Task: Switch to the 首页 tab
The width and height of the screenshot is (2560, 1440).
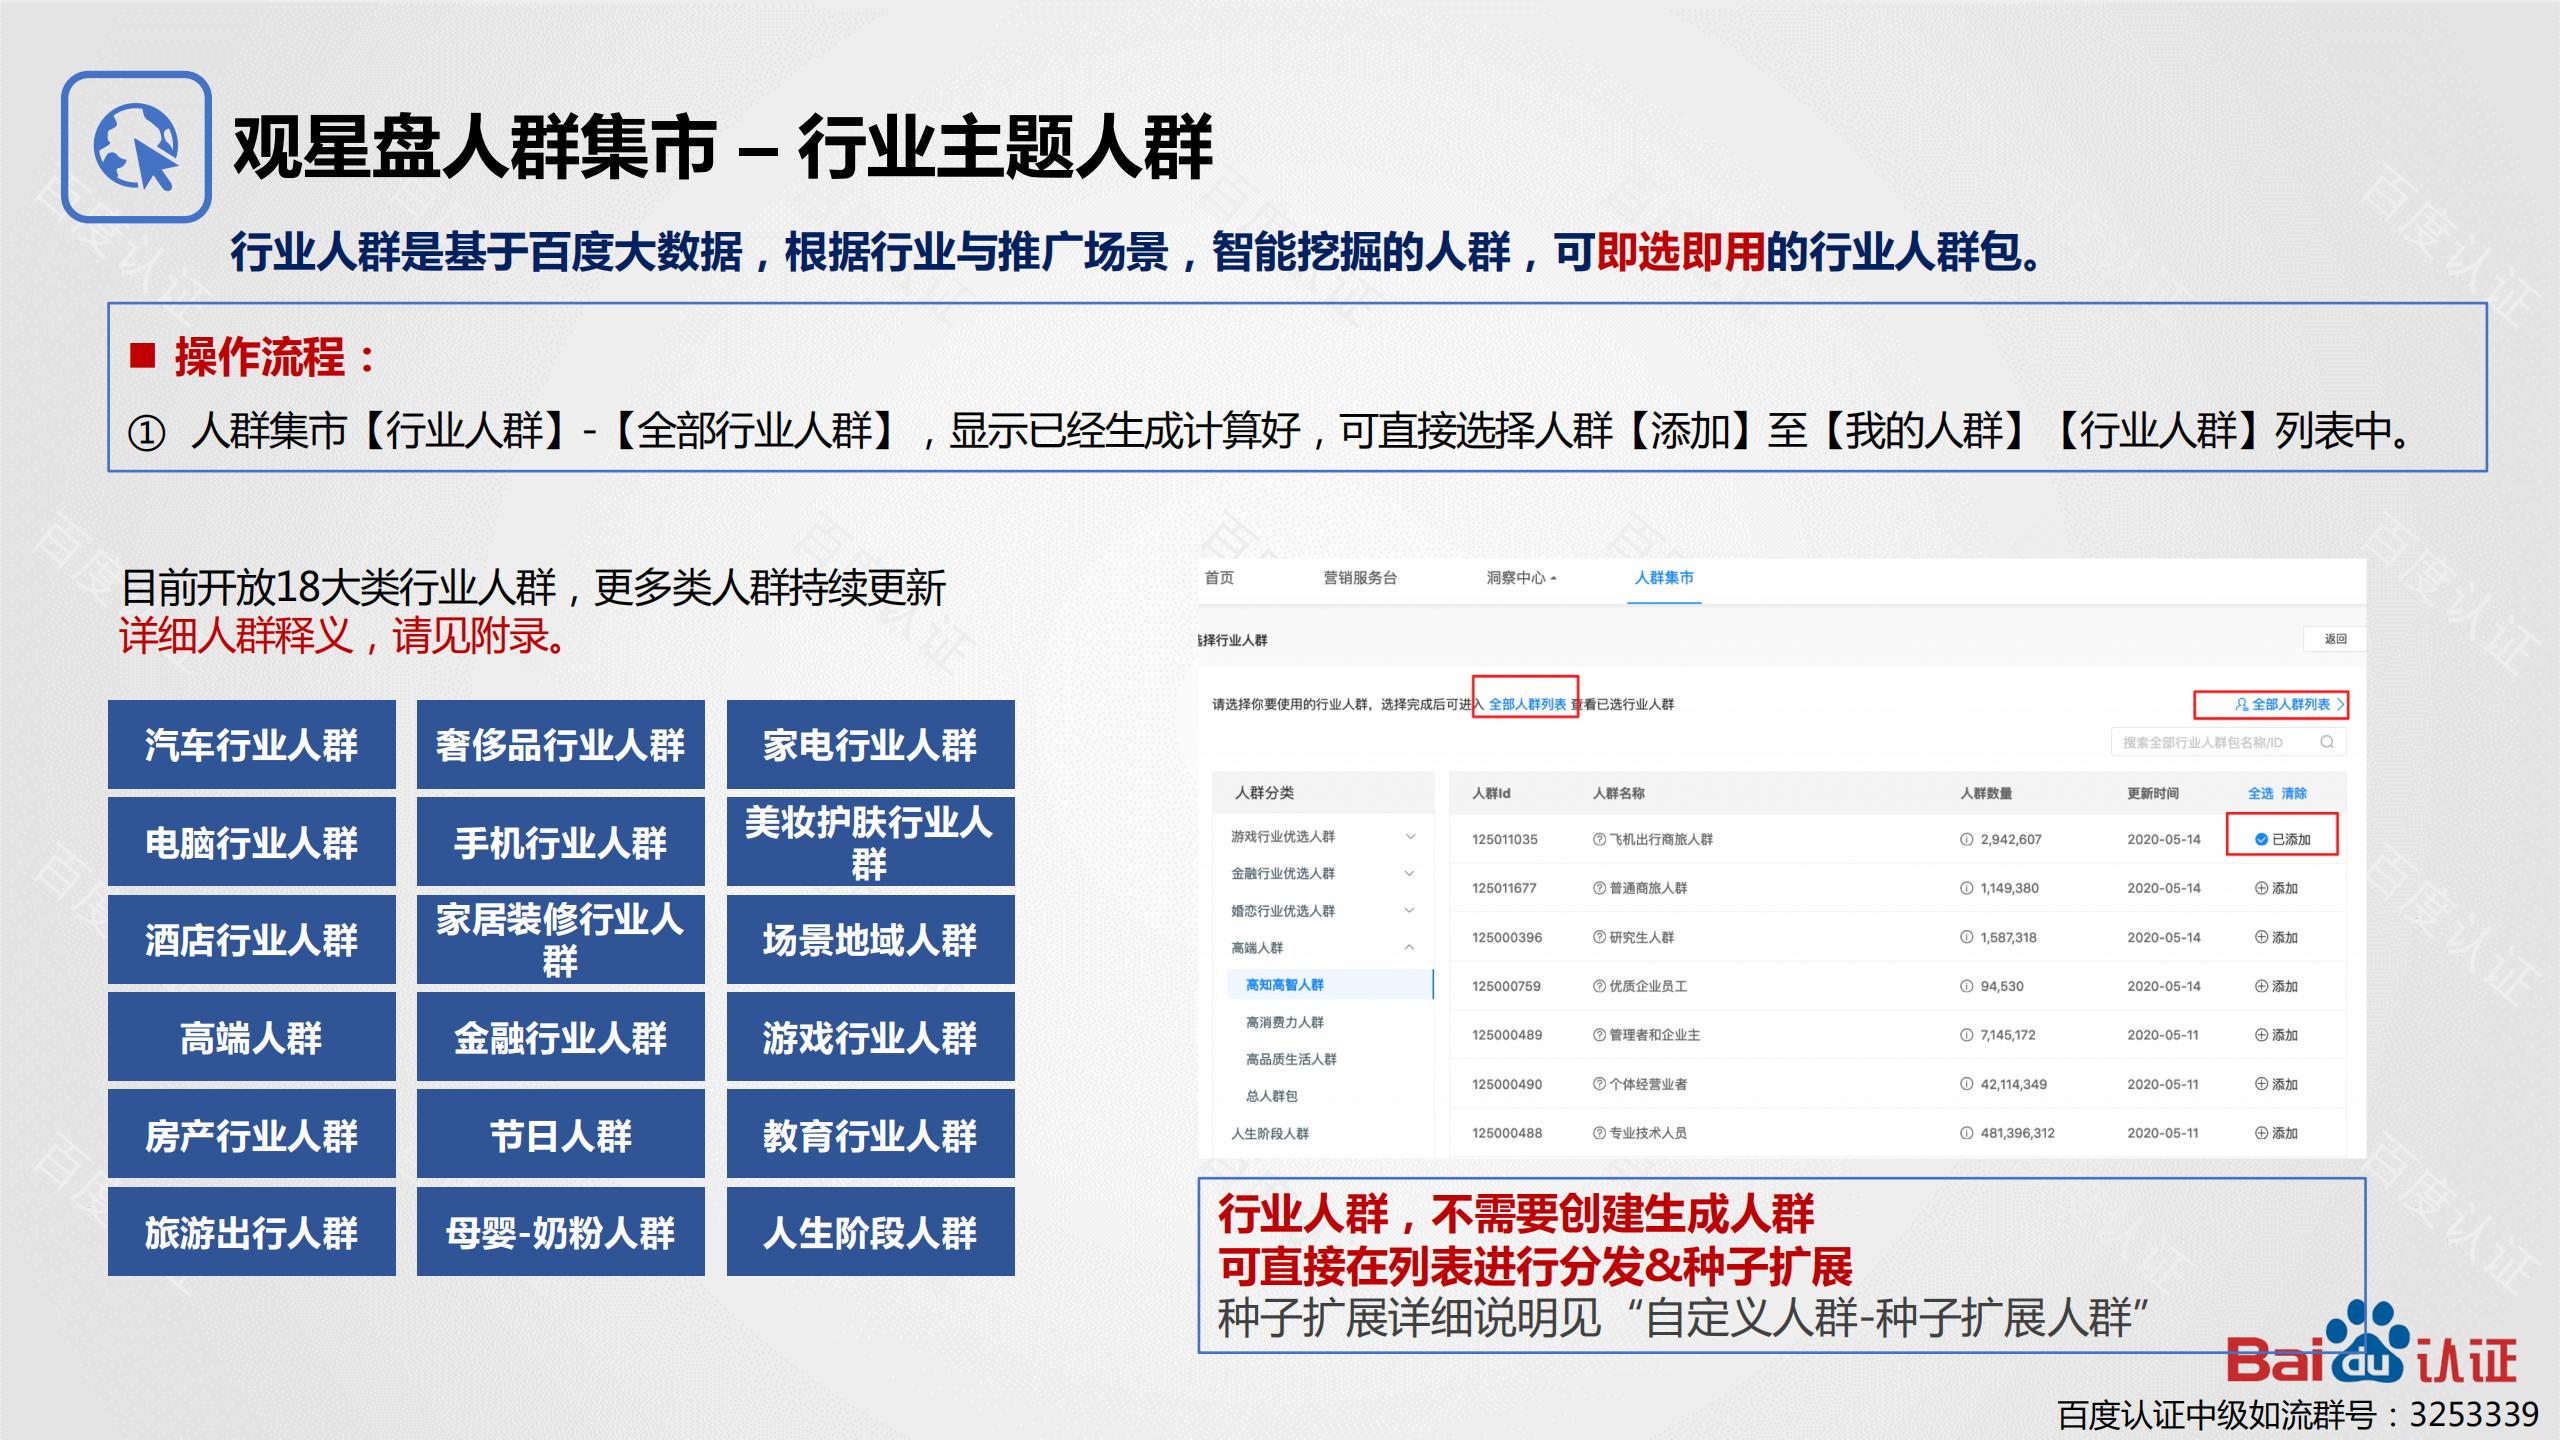Action: pyautogui.click(x=1219, y=578)
